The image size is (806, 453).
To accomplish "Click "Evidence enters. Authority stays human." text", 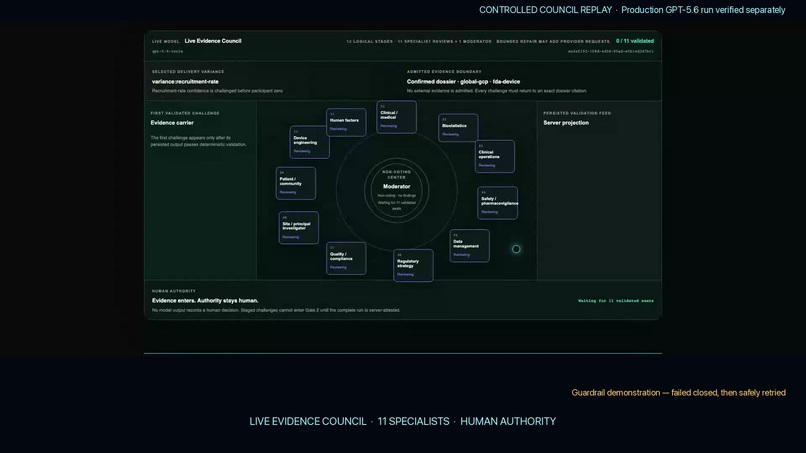I will coord(205,301).
